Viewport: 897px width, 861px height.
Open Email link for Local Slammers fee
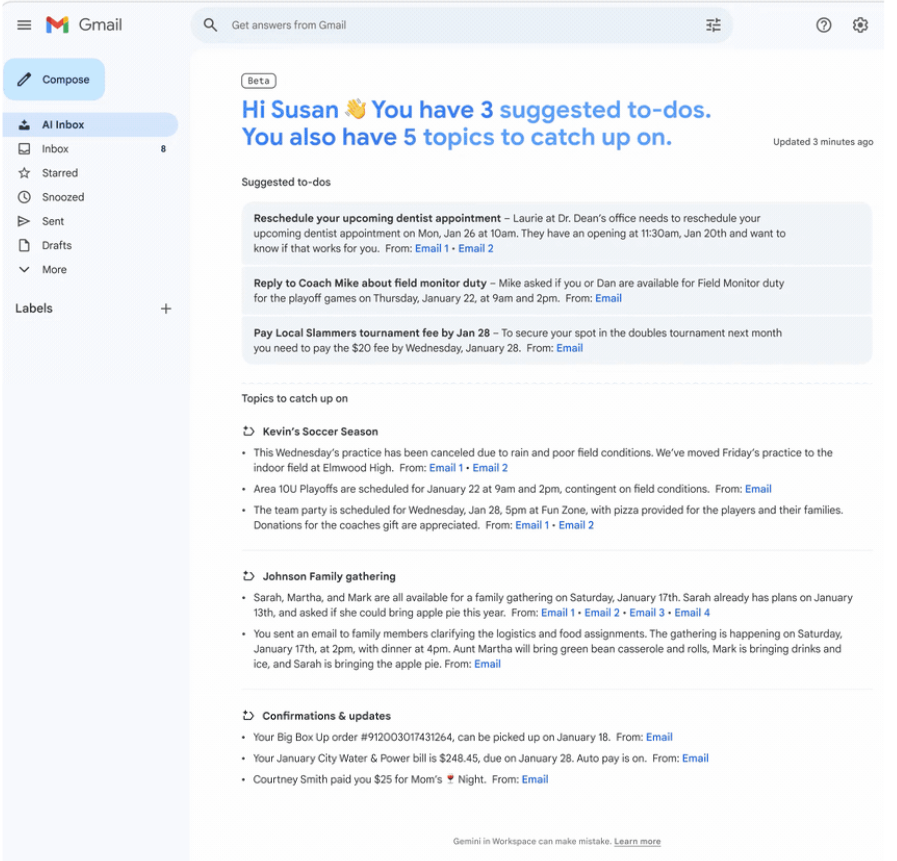click(570, 348)
